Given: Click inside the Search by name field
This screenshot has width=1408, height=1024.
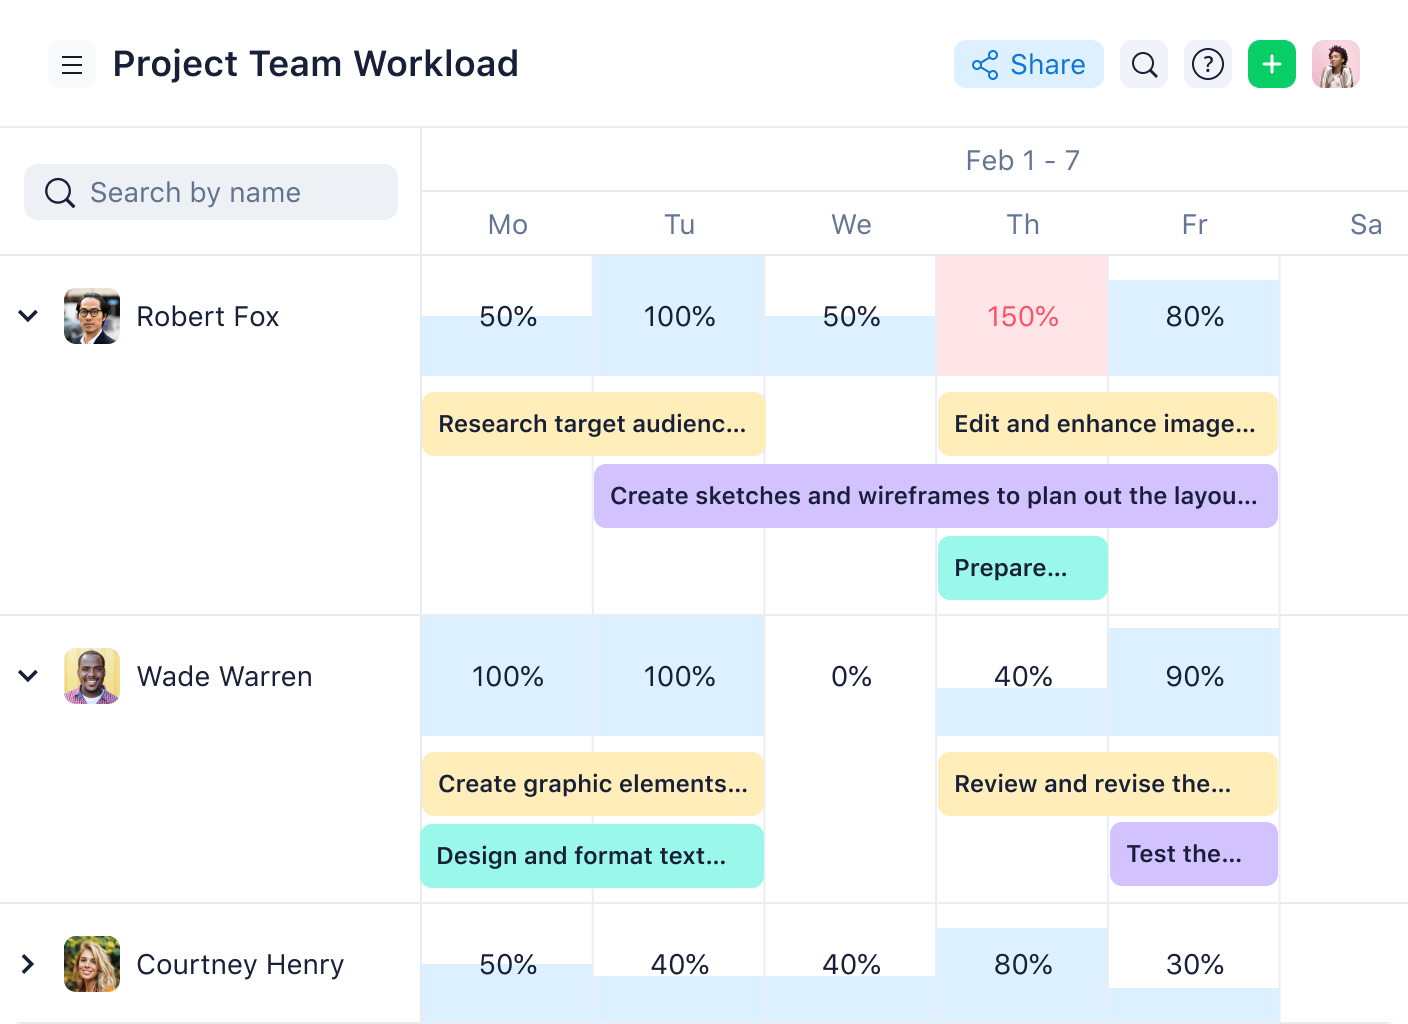Looking at the screenshot, I should [210, 192].
